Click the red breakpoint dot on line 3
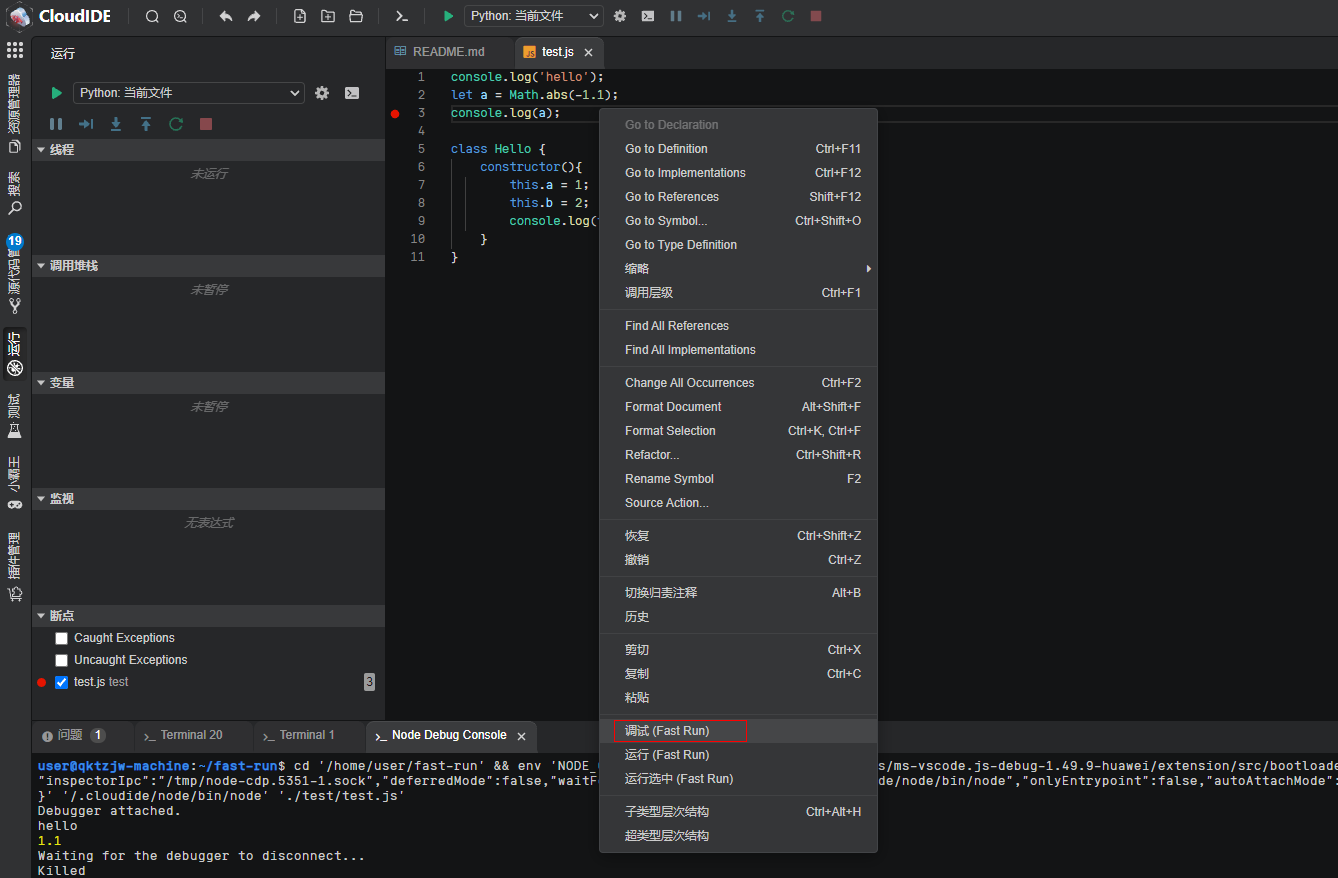This screenshot has height=878, width=1338. (395, 114)
